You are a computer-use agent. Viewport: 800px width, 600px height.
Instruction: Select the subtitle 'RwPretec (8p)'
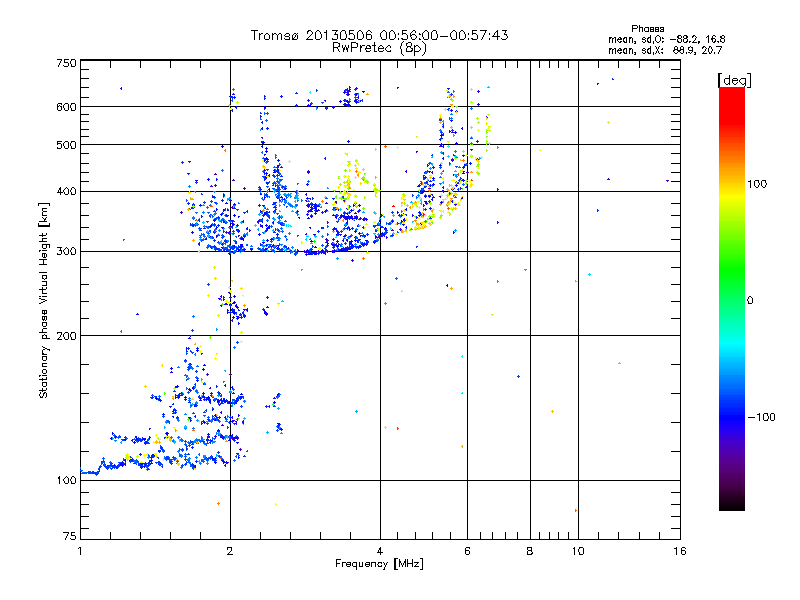pyautogui.click(x=379, y=48)
